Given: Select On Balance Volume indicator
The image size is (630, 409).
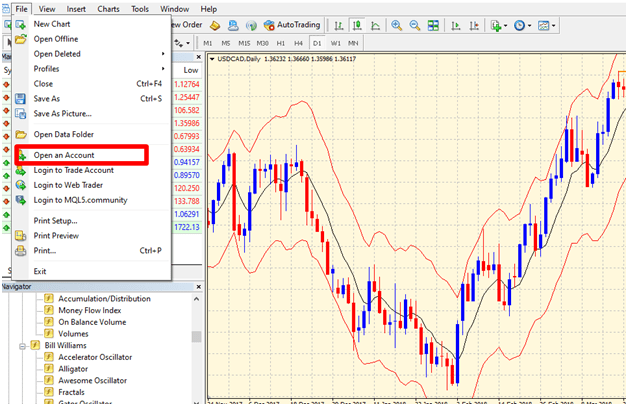Looking at the screenshot, I should coord(92,322).
